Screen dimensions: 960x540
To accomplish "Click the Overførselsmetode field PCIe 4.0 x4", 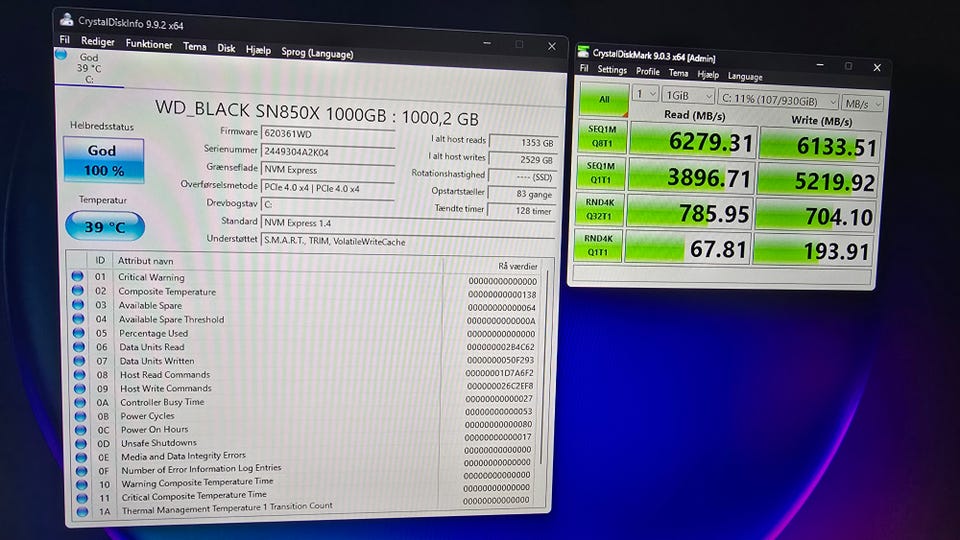I will pyautogui.click(x=328, y=188).
